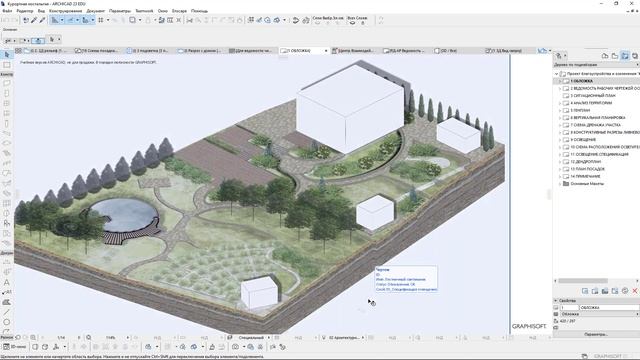Toggle the grid snap icon in toolbar
This screenshot has height=360, width=640.
[101, 20]
